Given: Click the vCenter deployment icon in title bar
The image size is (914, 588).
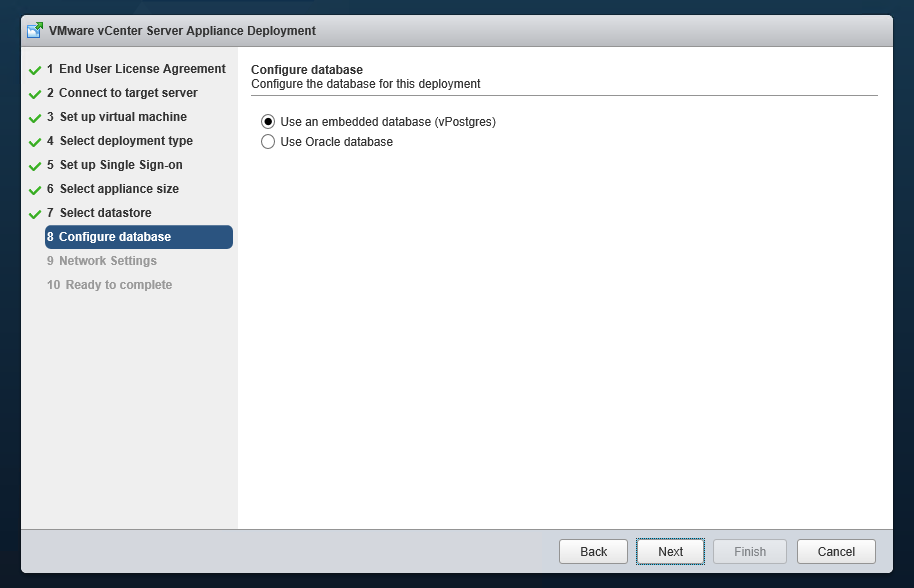Looking at the screenshot, I should 35,30.
